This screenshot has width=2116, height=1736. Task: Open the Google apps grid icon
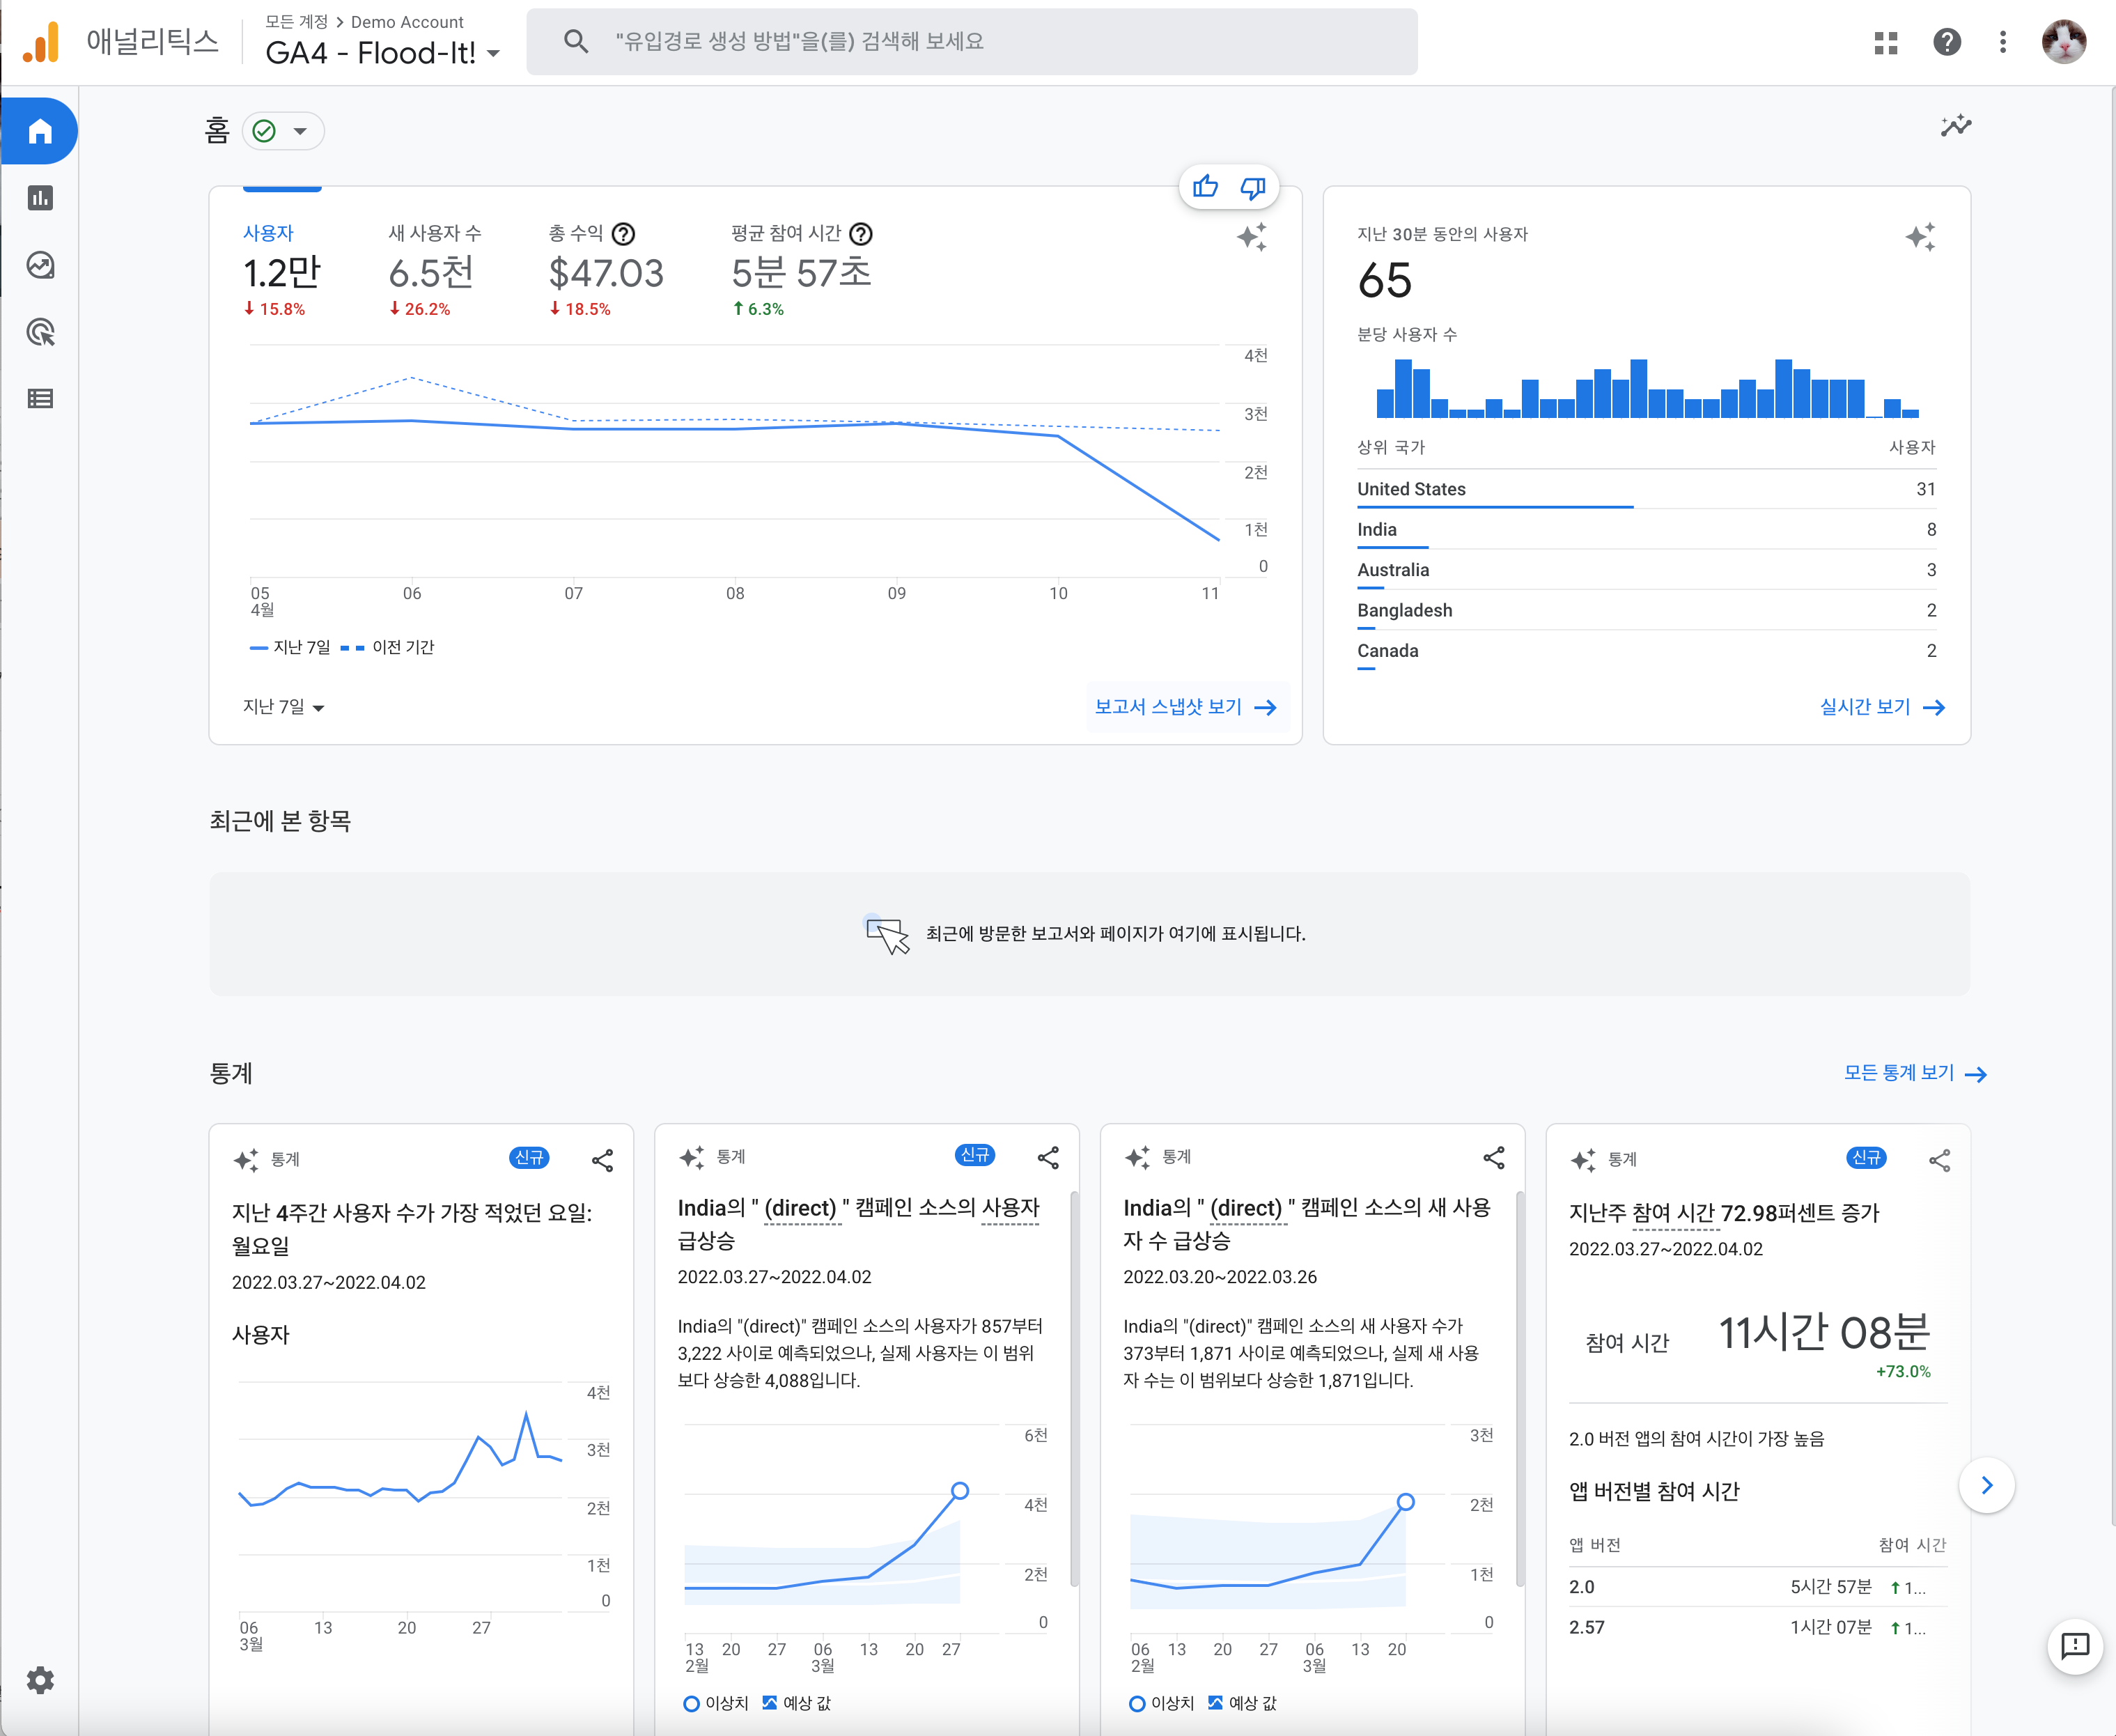click(1886, 42)
